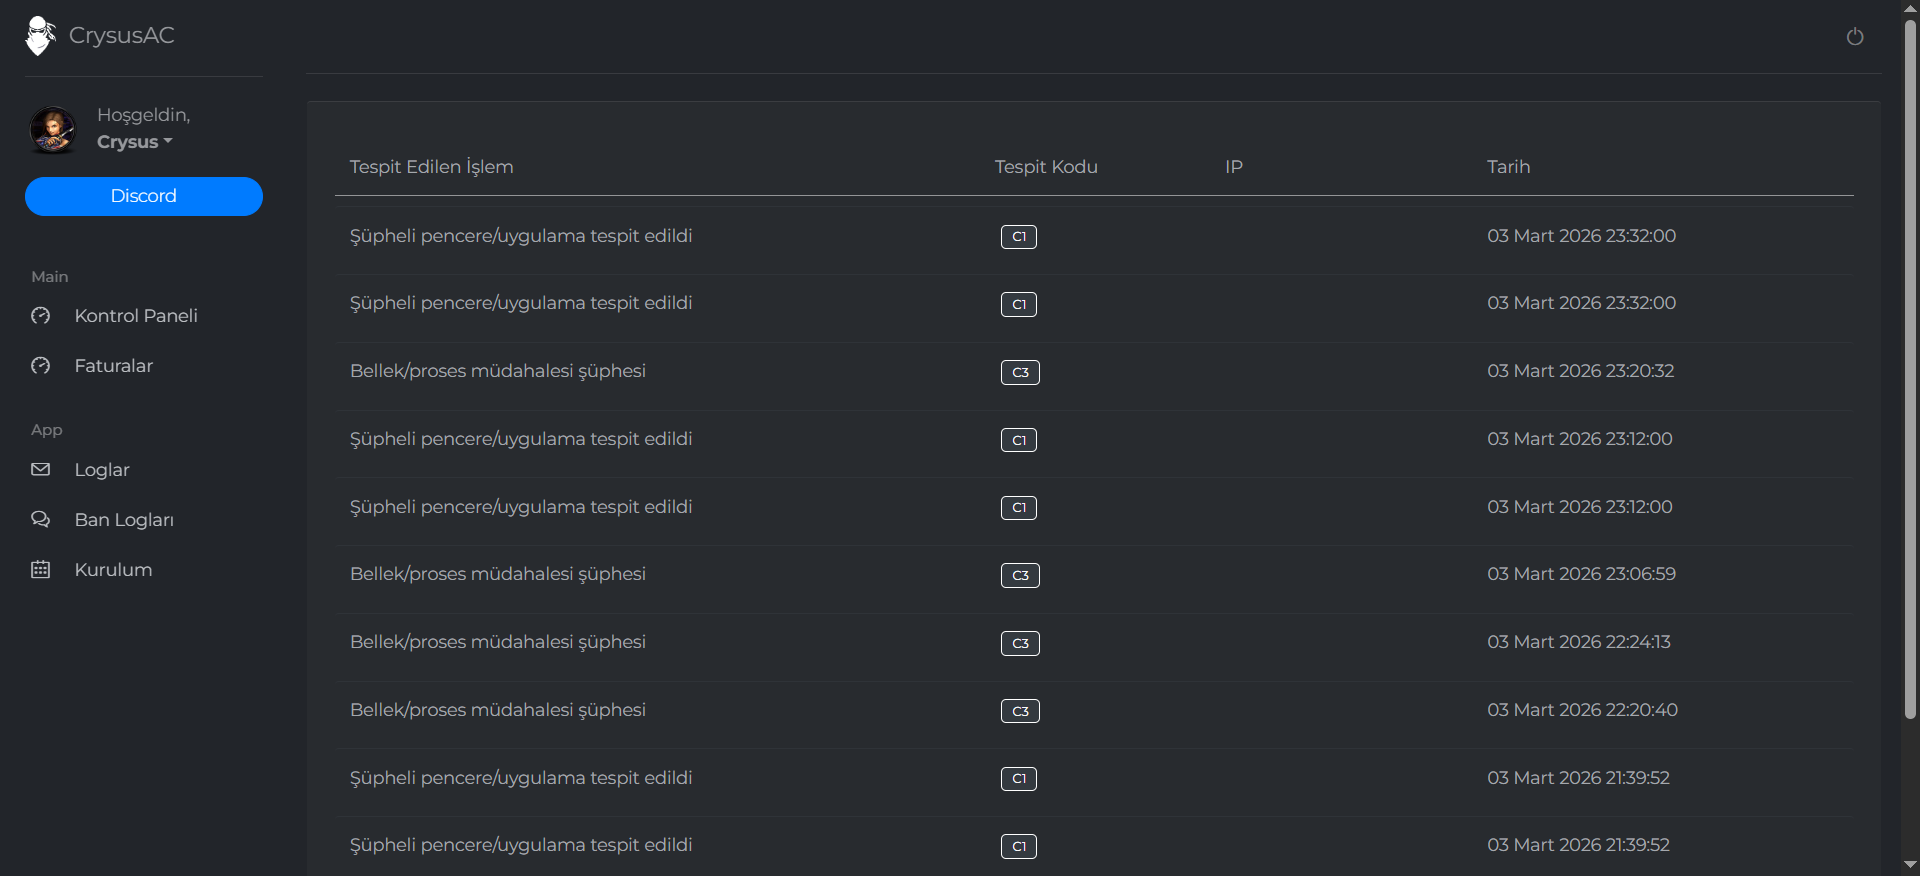Click C3 badge on the 23:20:32 row
The width and height of the screenshot is (1920, 876).
point(1020,373)
